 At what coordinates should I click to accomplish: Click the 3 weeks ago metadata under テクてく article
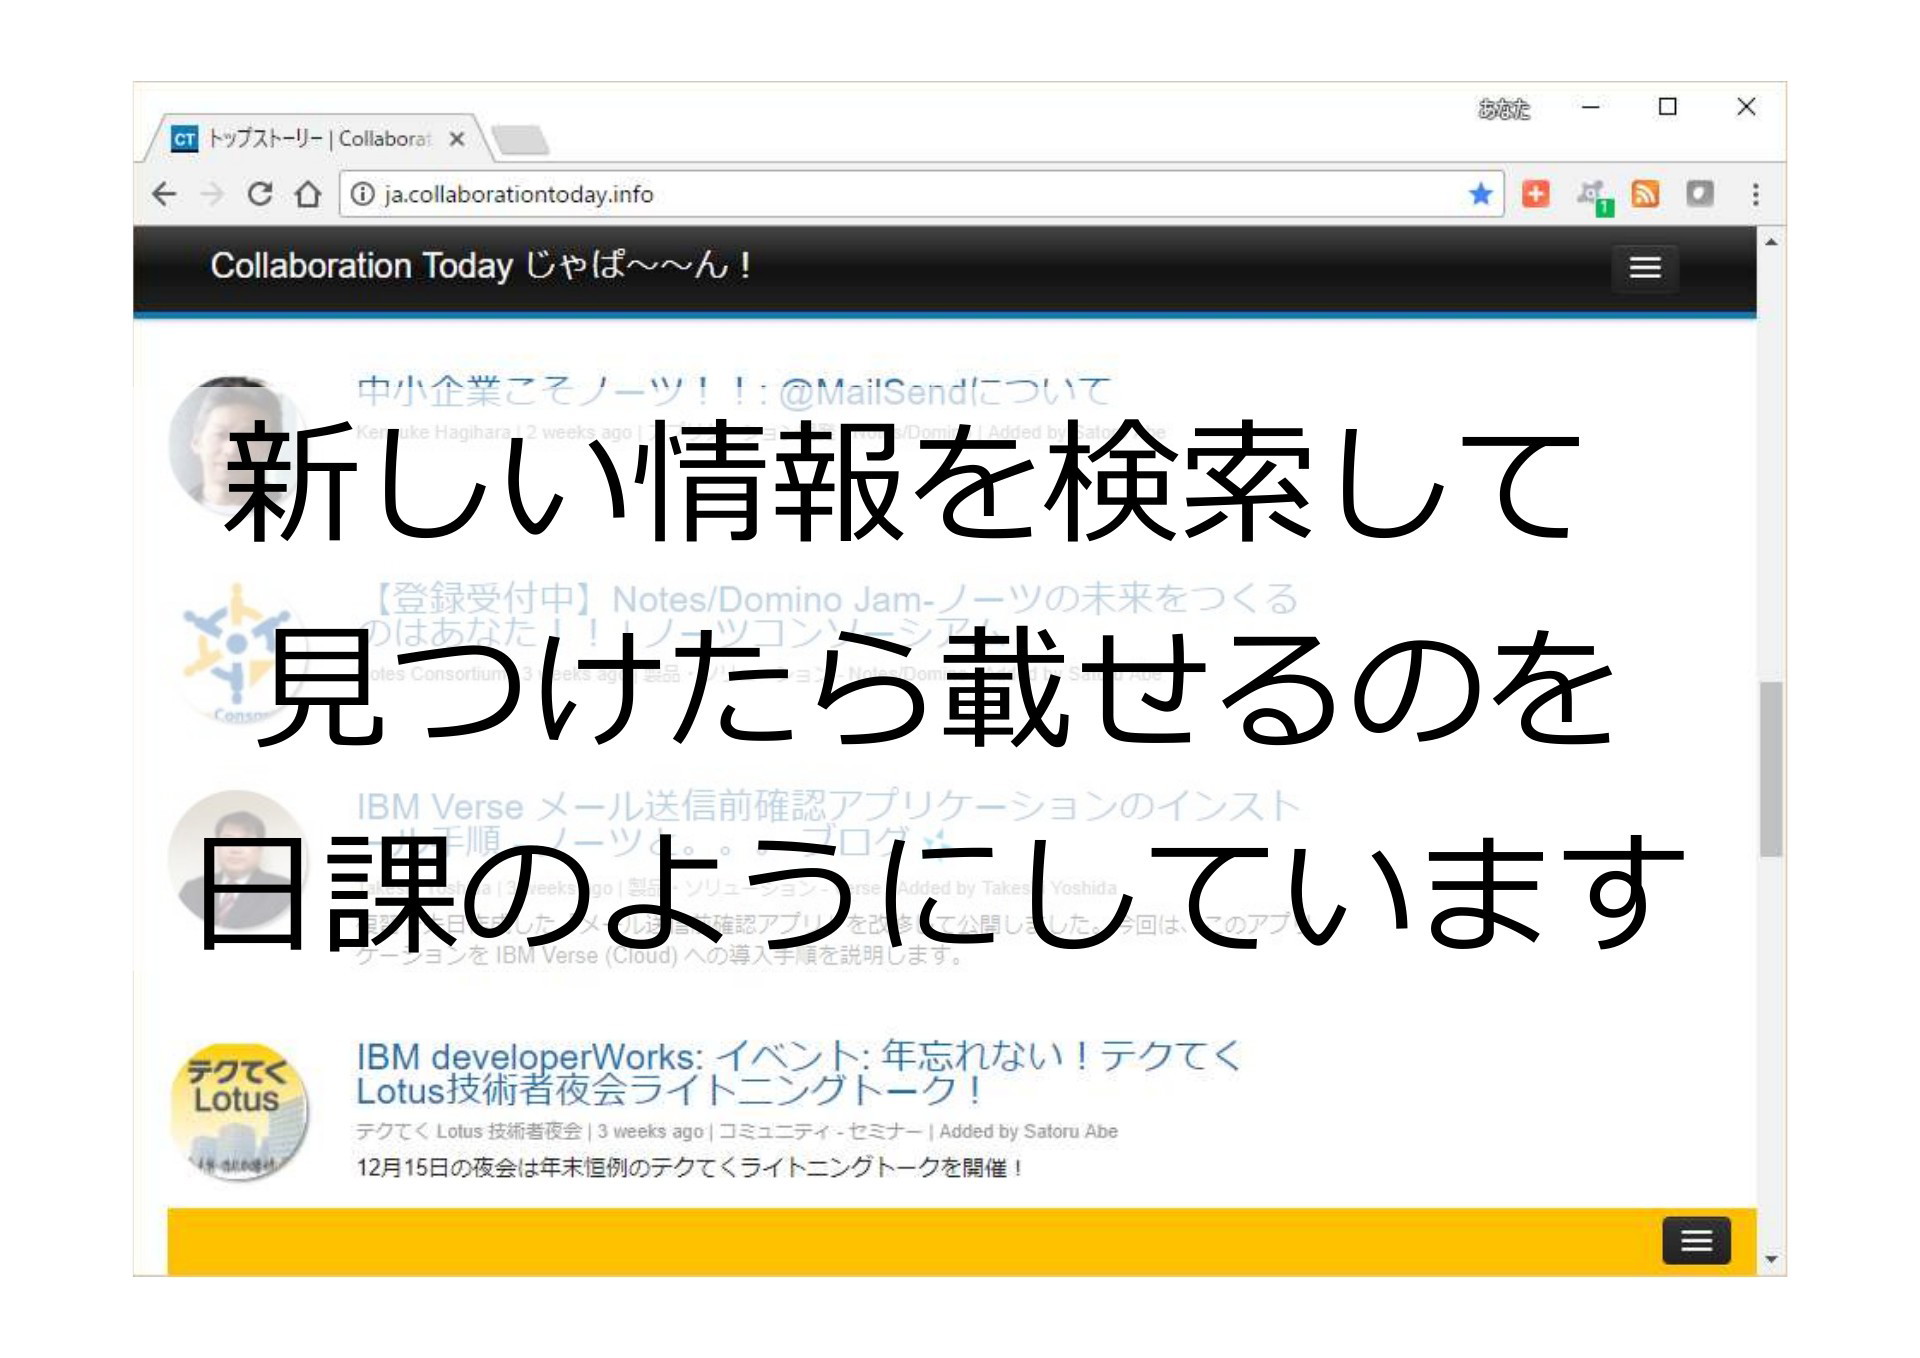click(650, 1131)
